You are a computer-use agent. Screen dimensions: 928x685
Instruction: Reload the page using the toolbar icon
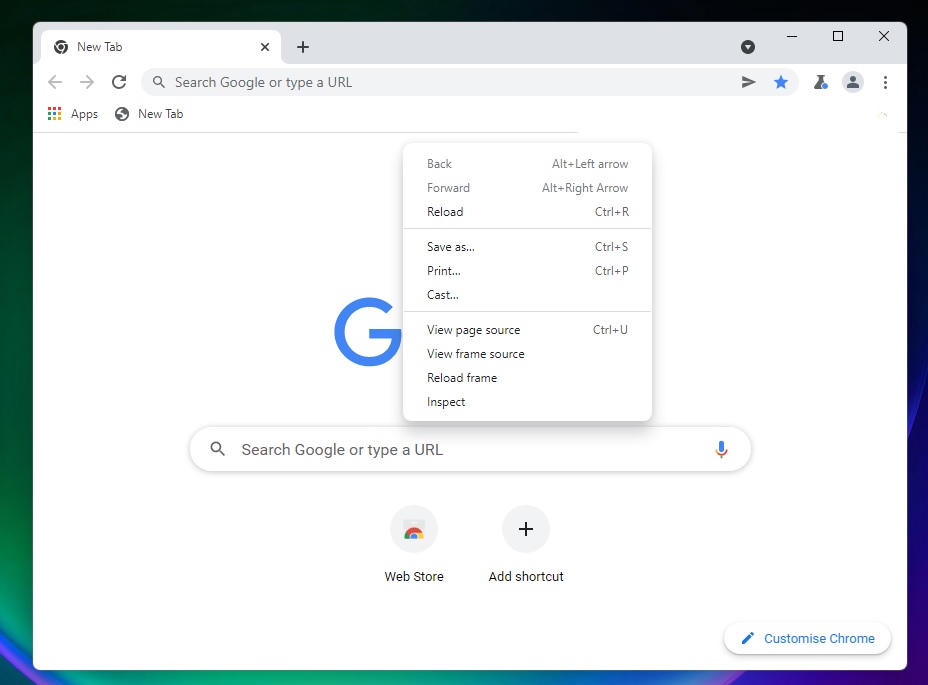click(x=119, y=82)
